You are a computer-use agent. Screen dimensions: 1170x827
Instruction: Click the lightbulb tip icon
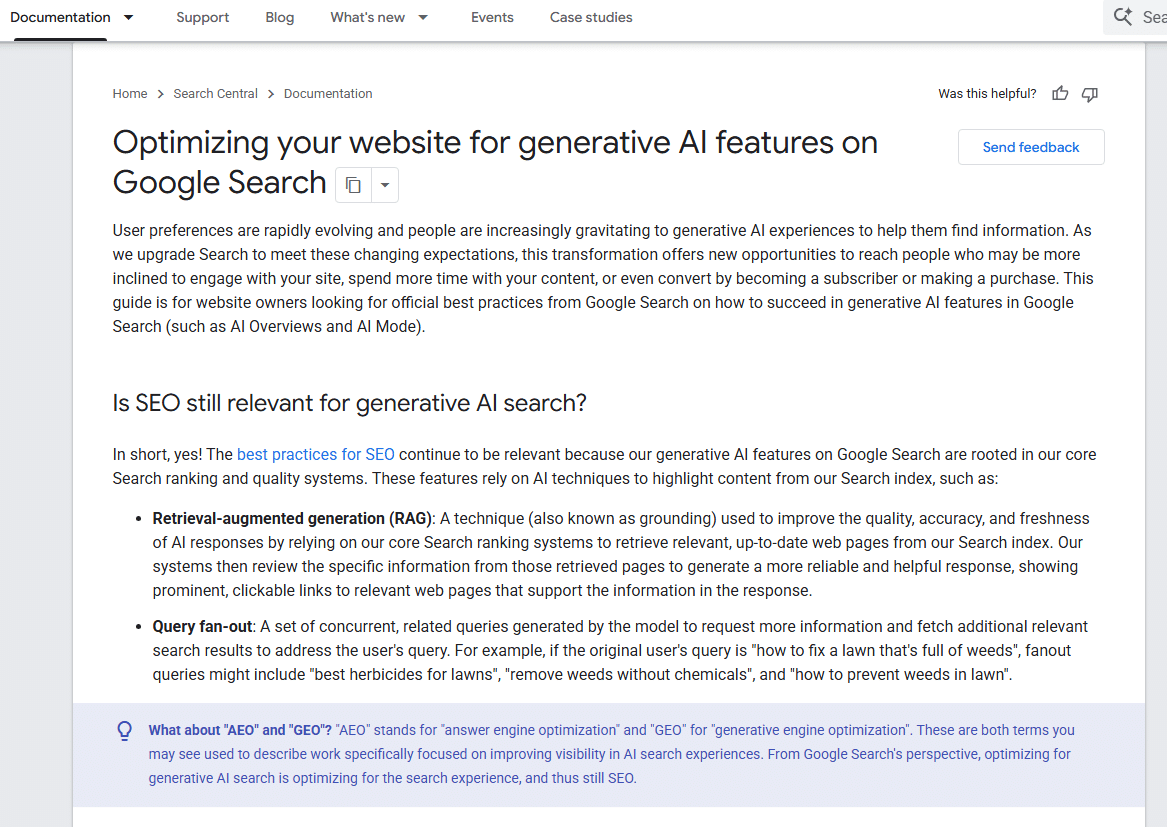(125, 731)
